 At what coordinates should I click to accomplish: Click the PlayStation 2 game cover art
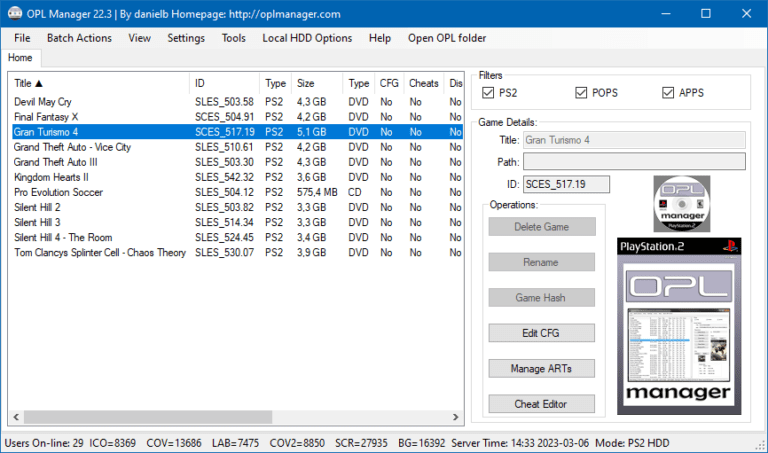679,325
